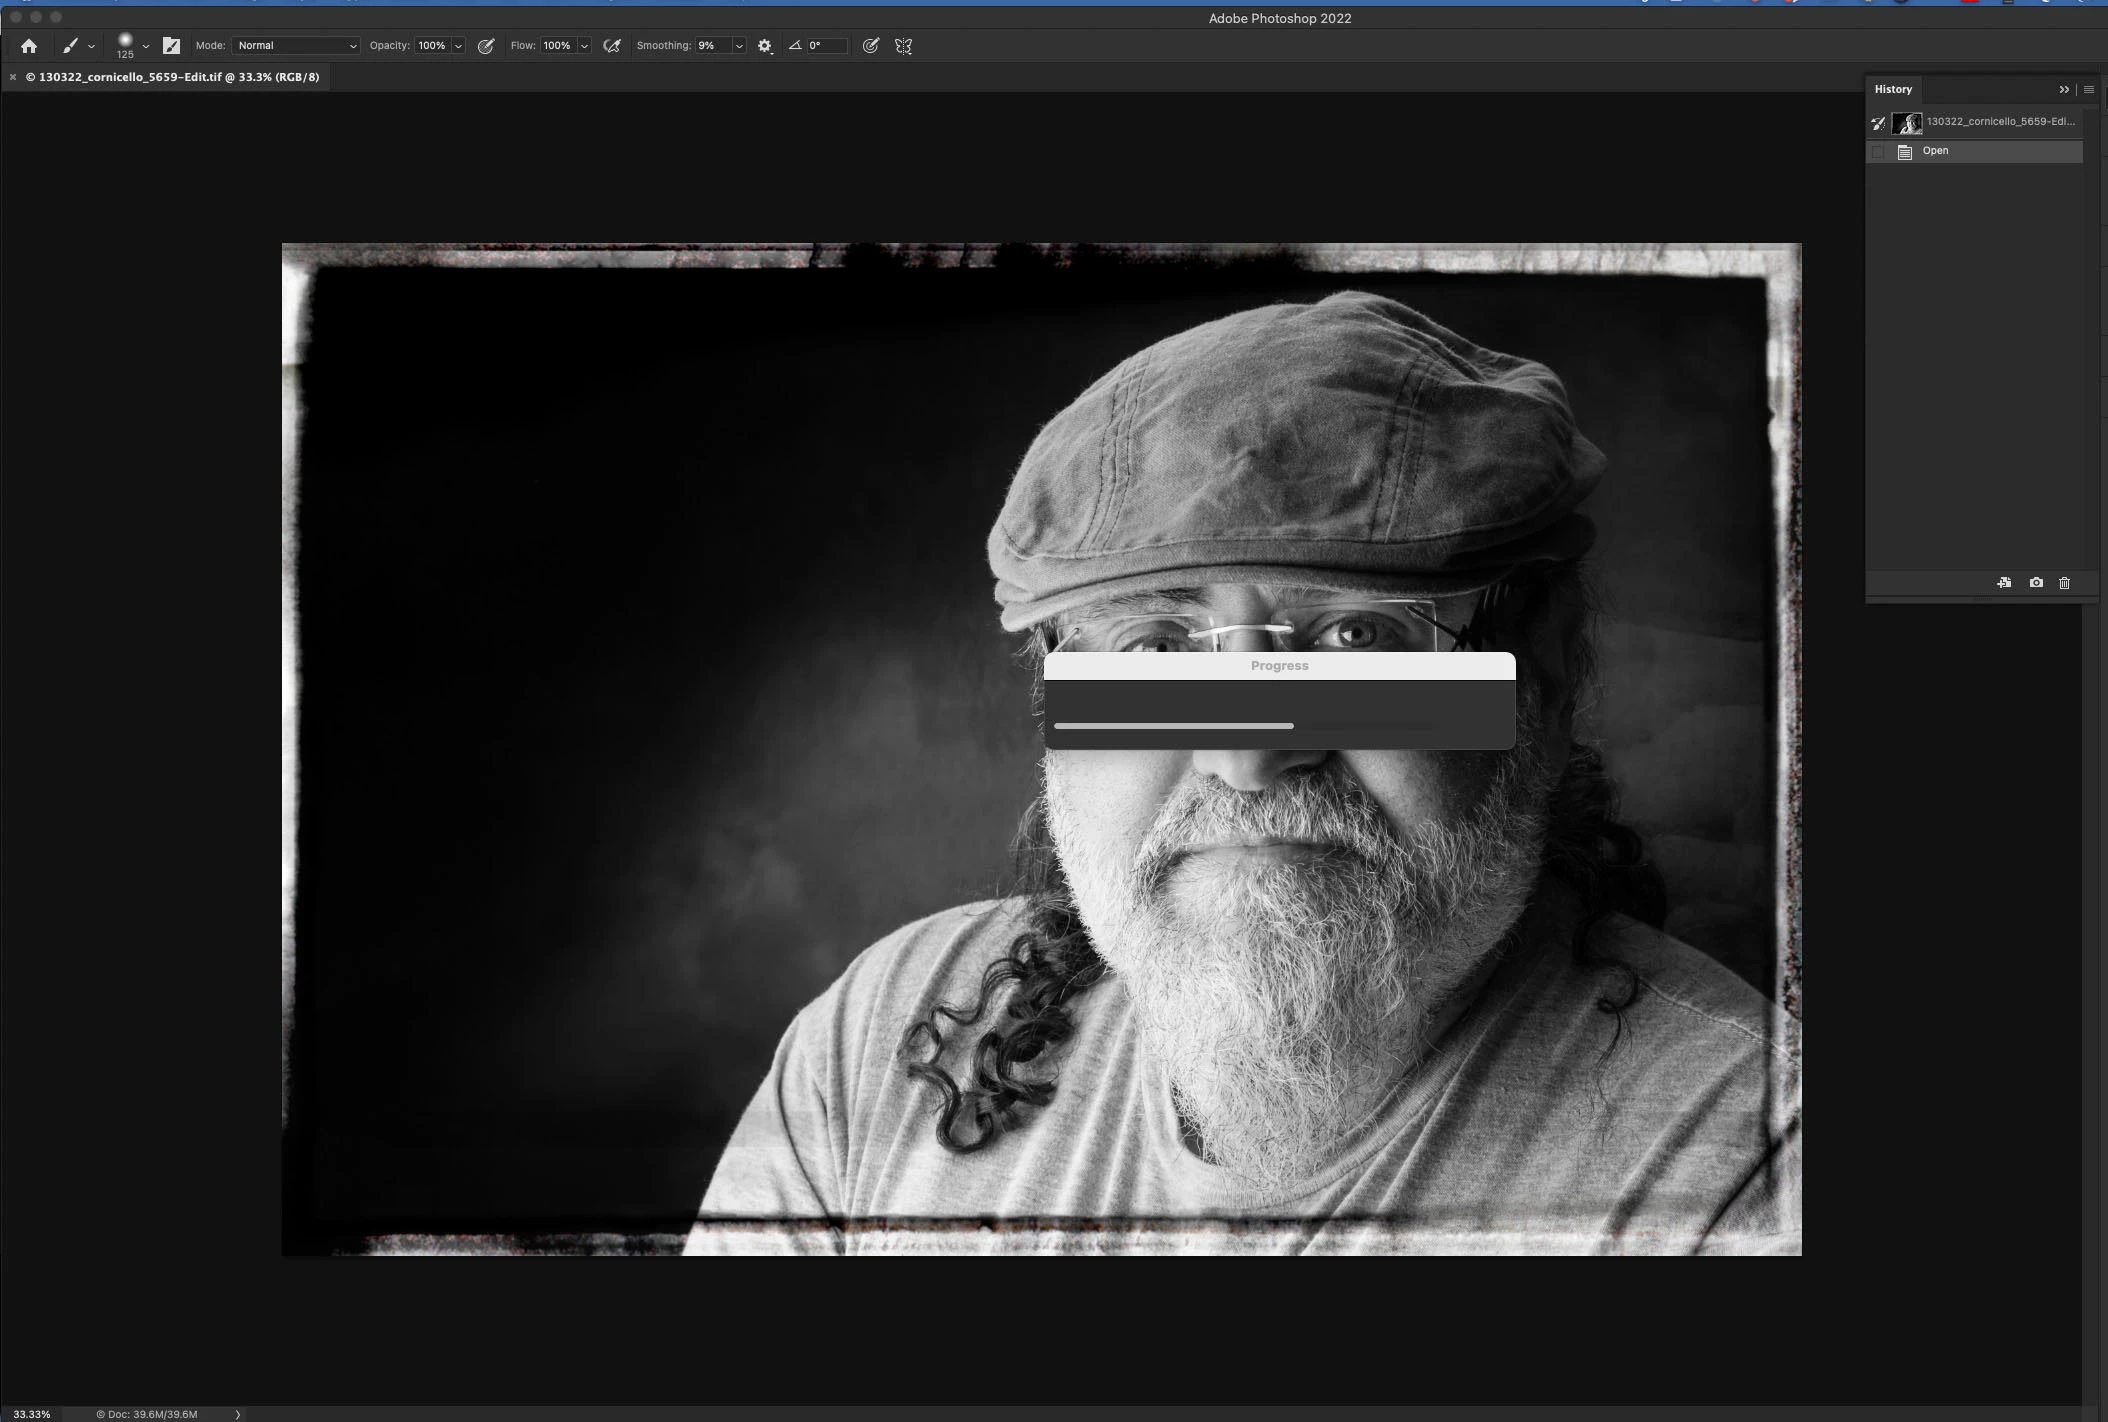Create new document from current state
This screenshot has height=1422, width=2108.
[2004, 583]
